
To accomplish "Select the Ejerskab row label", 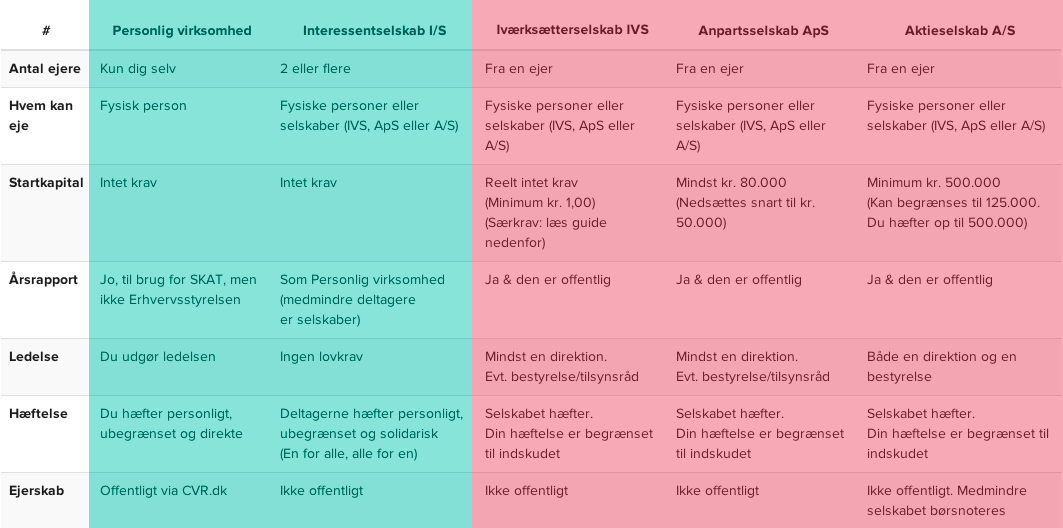I will tap(37, 491).
